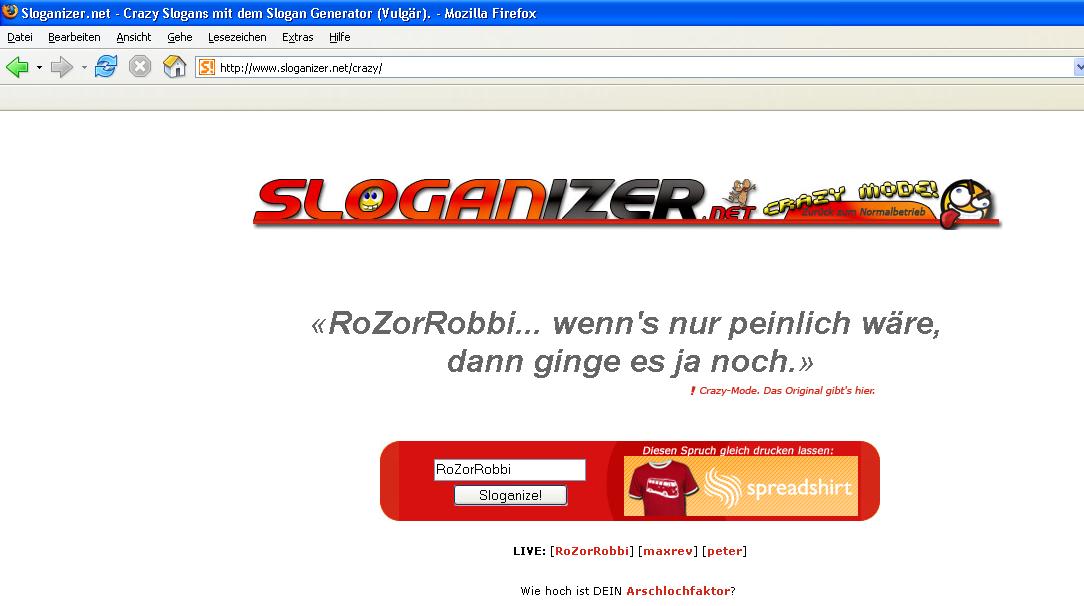This screenshot has height=606, width=1084.
Task: Open the RoZorRobbi live link
Action: (592, 551)
